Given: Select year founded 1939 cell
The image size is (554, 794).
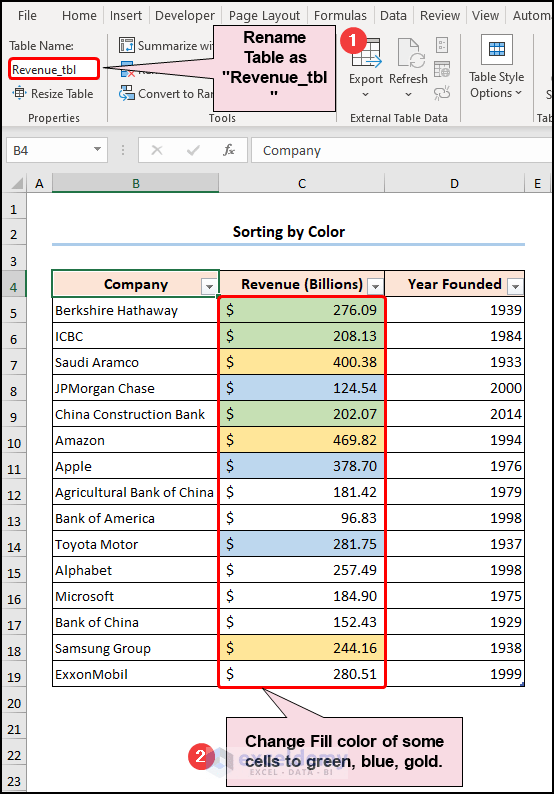Looking at the screenshot, I should [x=454, y=310].
